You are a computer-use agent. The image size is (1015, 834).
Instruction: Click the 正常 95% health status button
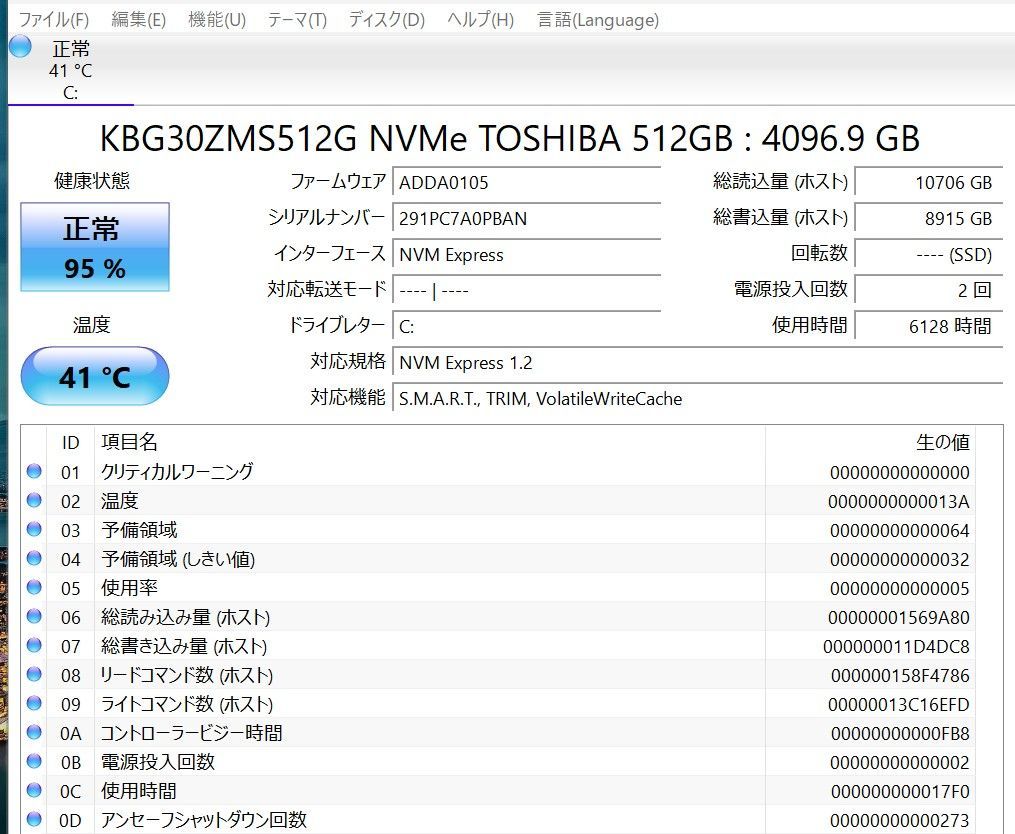(95, 246)
